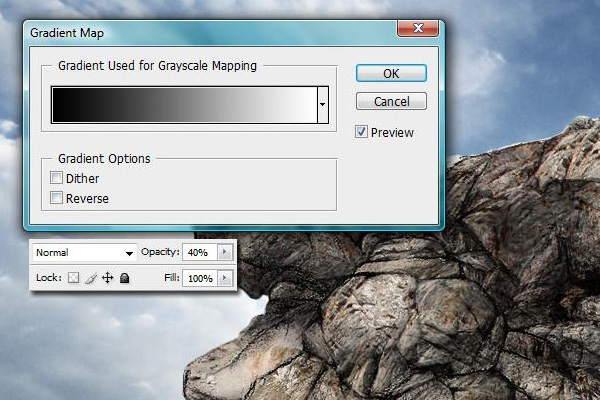Close the Gradient Map dialog

pyautogui.click(x=418, y=28)
